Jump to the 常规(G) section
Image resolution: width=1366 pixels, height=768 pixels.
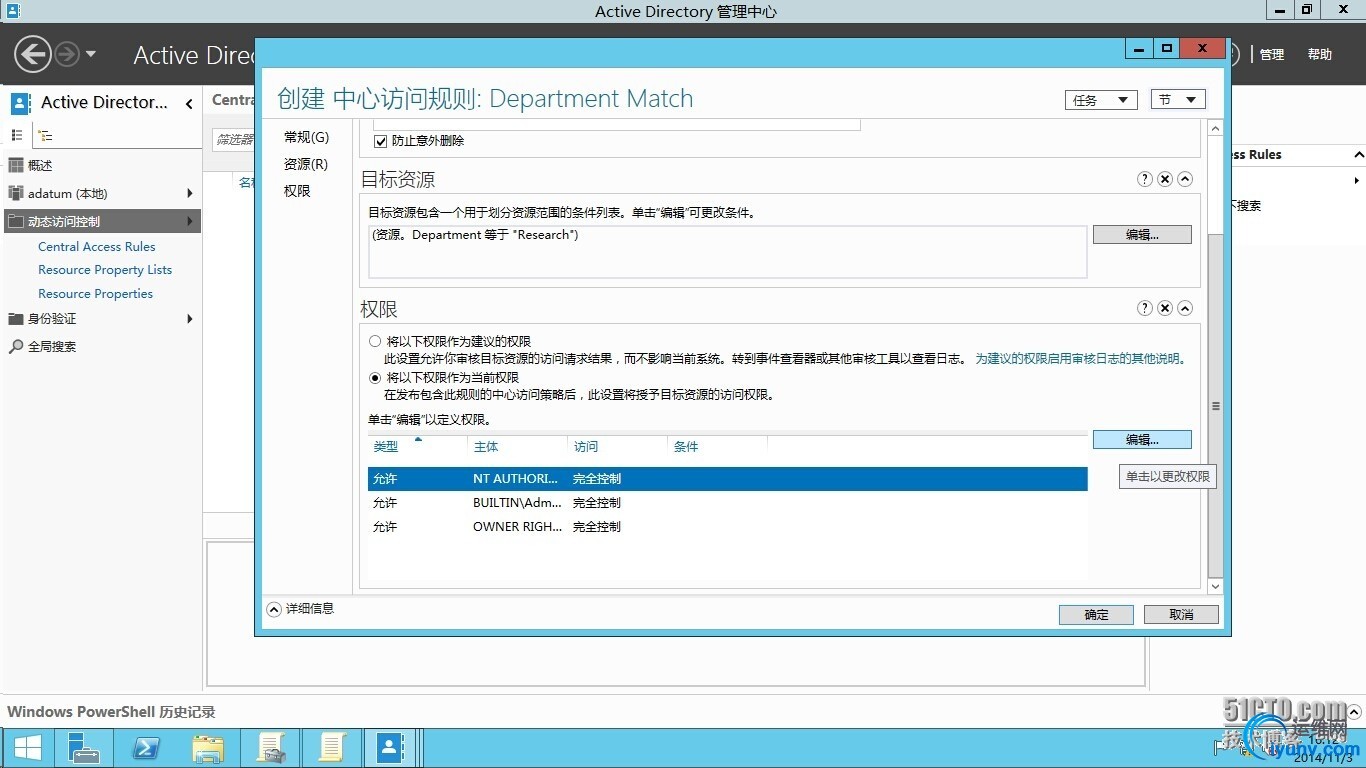[306, 137]
